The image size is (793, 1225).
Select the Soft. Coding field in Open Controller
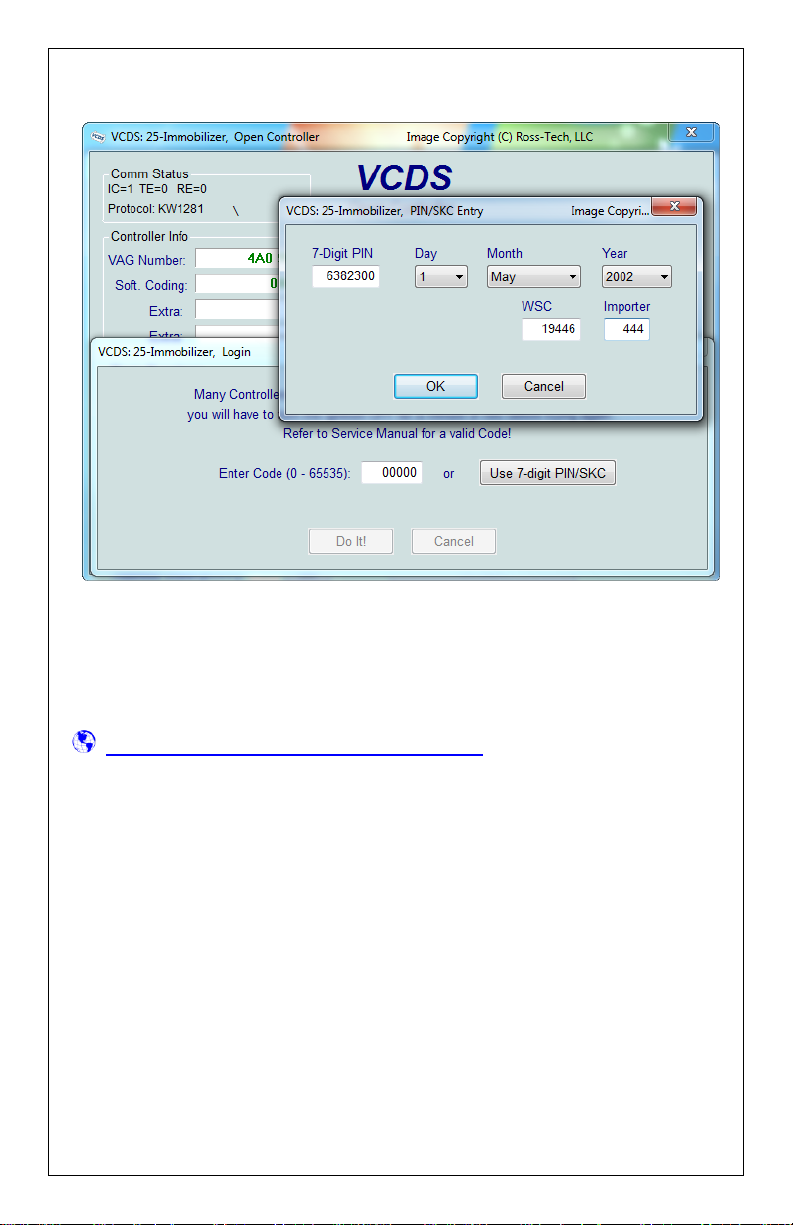click(237, 285)
